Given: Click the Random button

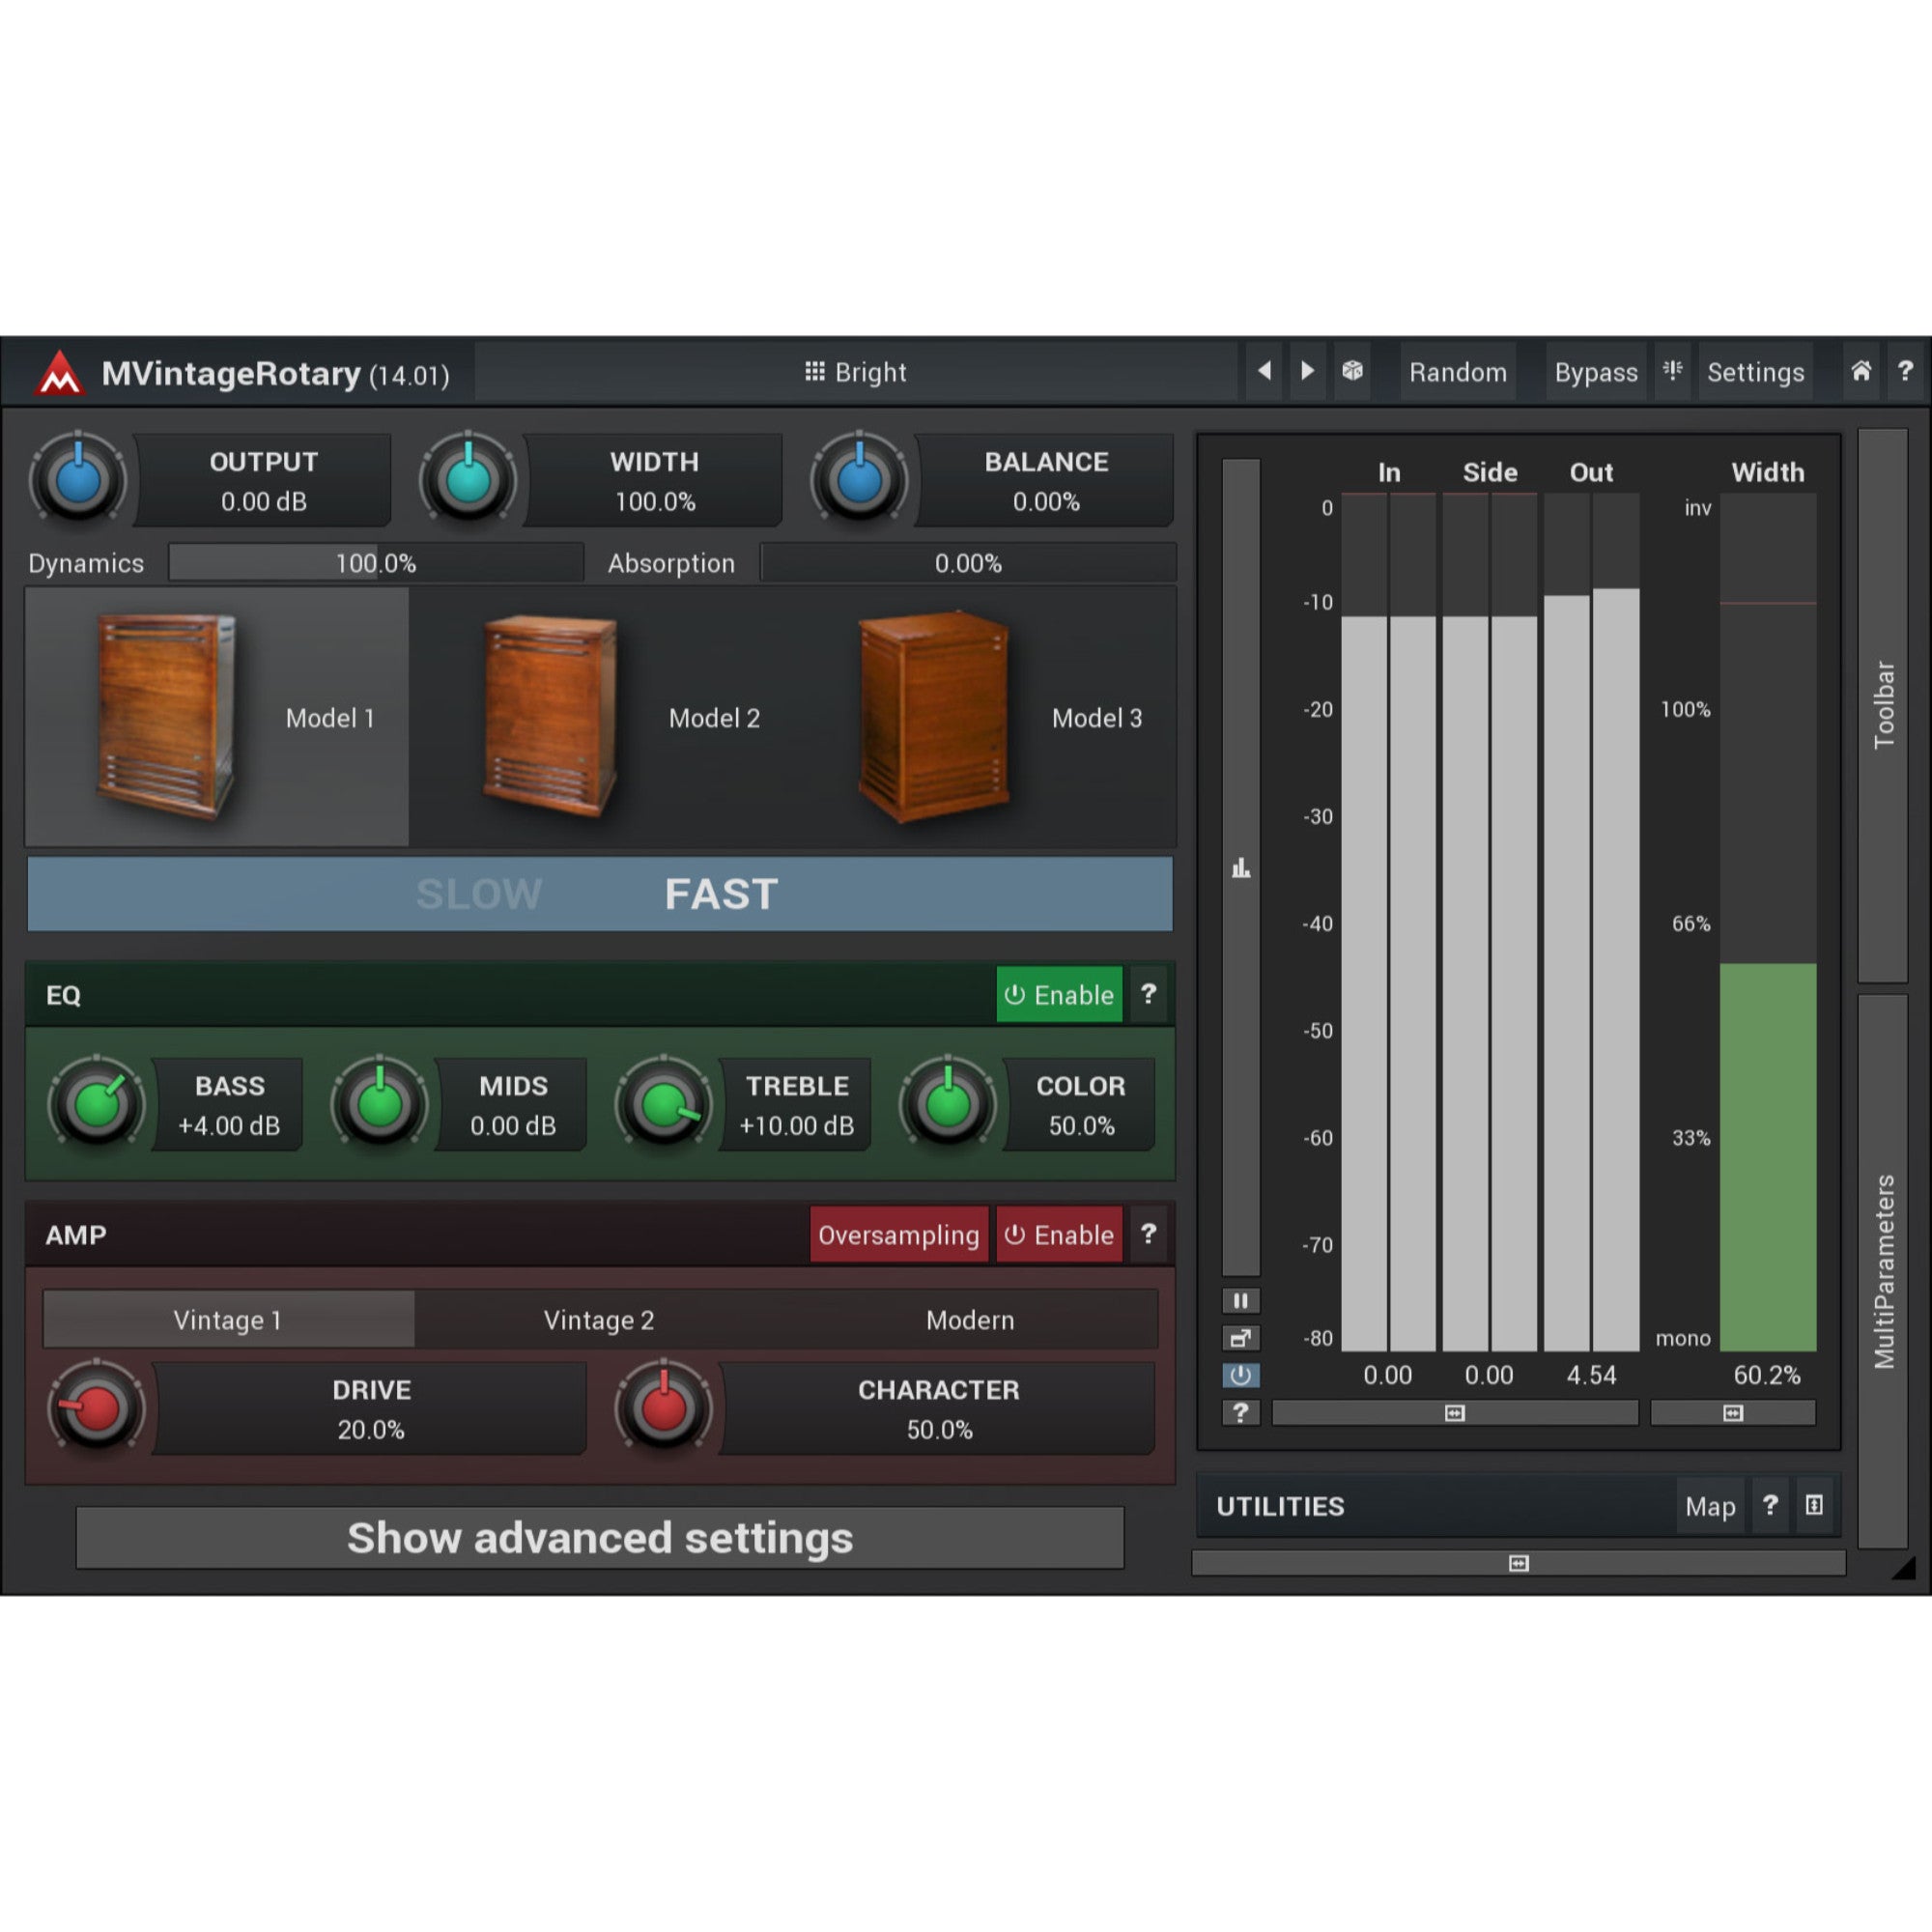Looking at the screenshot, I should 1457,372.
